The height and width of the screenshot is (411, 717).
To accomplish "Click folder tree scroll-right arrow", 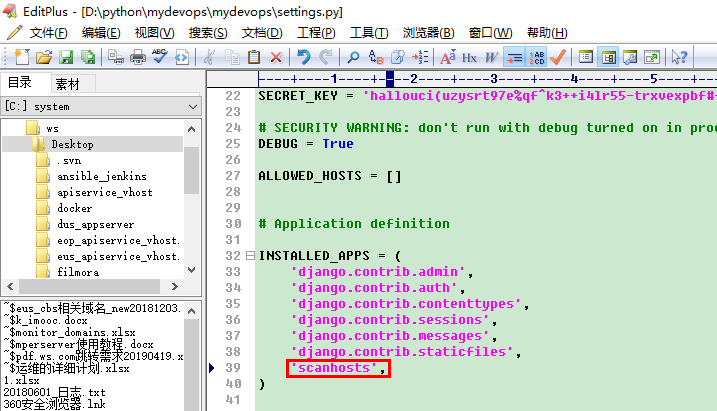I will (x=174, y=286).
